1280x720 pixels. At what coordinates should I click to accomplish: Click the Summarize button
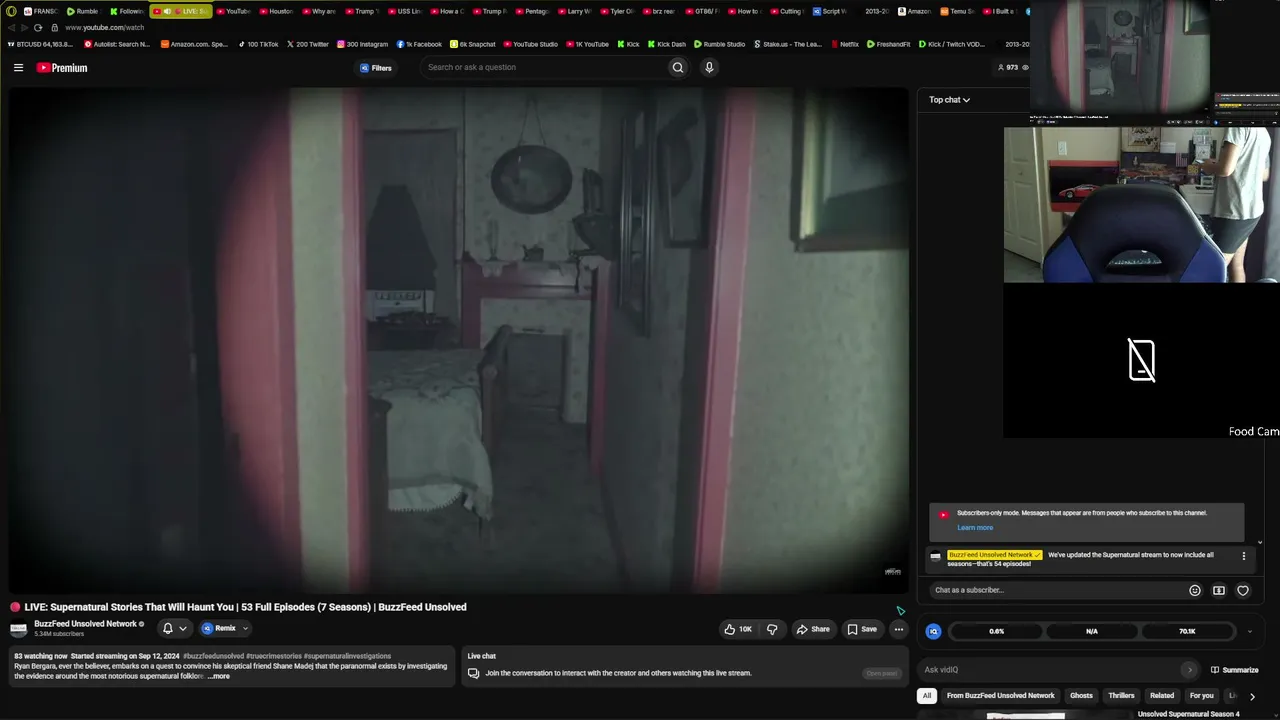tap(1234, 670)
